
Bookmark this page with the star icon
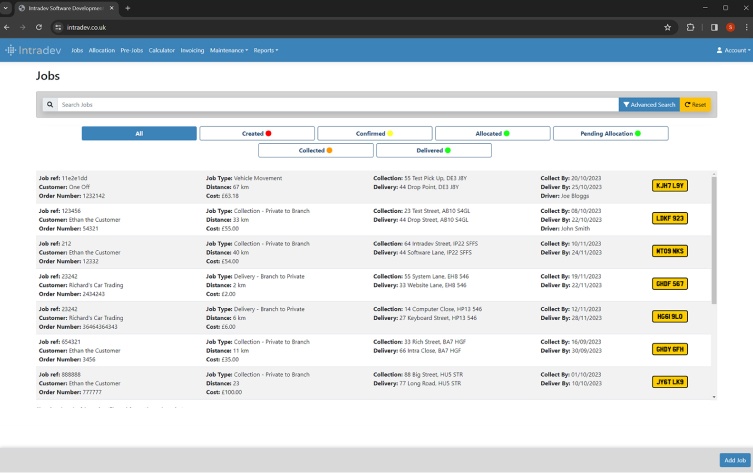point(667,27)
